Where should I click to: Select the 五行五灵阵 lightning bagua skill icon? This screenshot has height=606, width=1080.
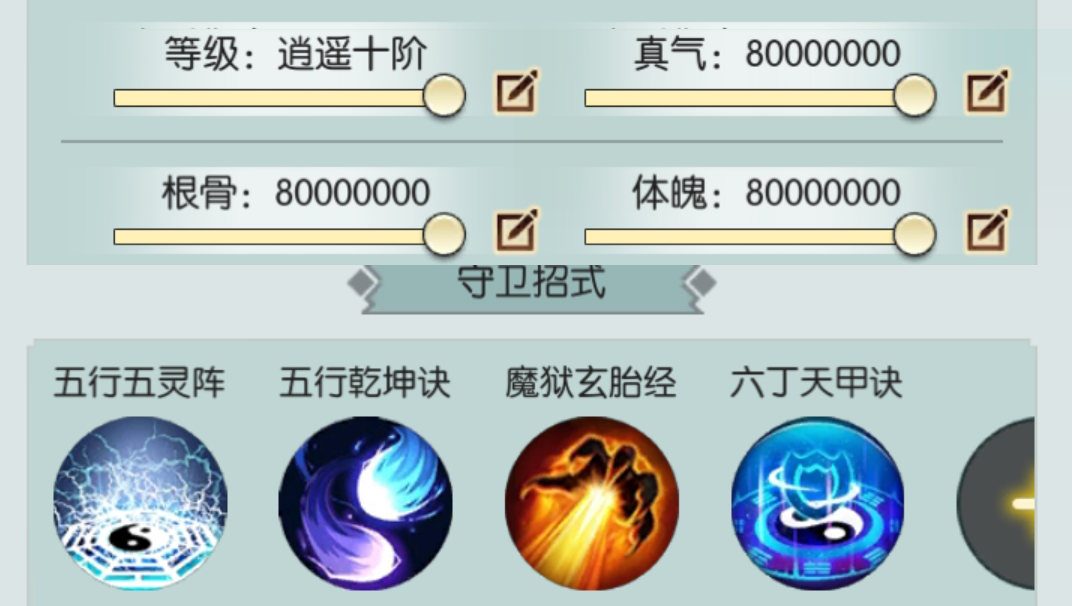[x=141, y=503]
